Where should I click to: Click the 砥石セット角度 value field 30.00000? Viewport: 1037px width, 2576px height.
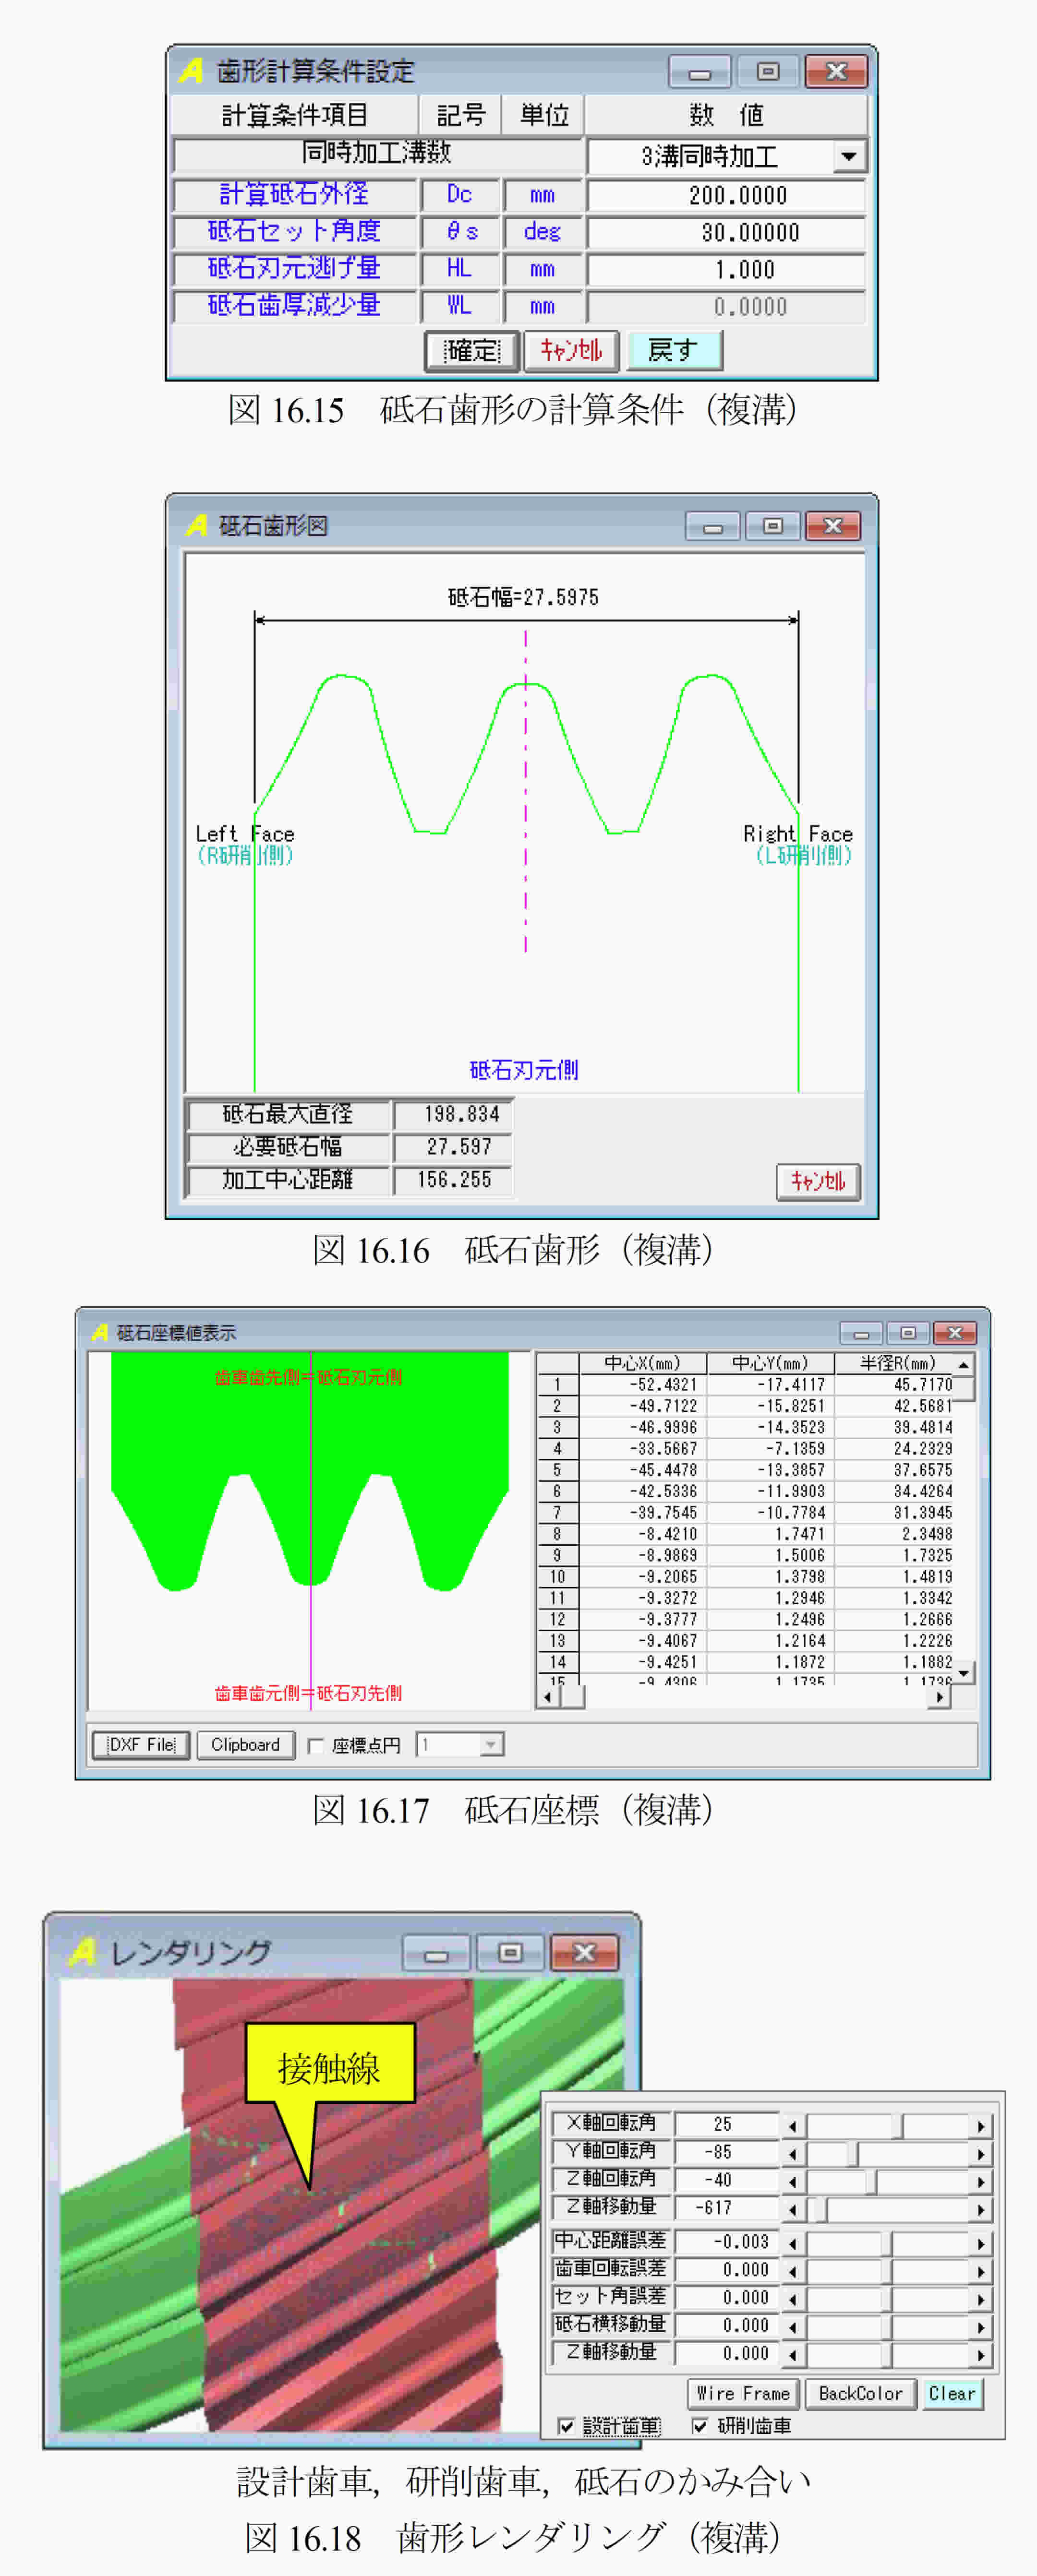point(726,232)
